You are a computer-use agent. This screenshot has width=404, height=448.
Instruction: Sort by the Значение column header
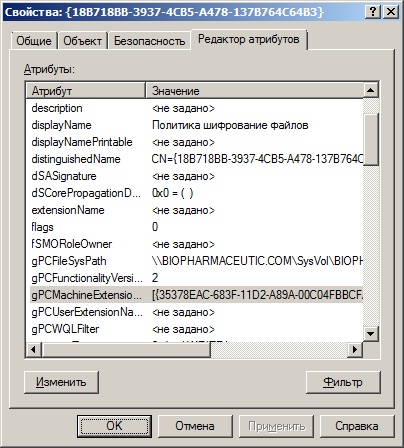pos(254,90)
